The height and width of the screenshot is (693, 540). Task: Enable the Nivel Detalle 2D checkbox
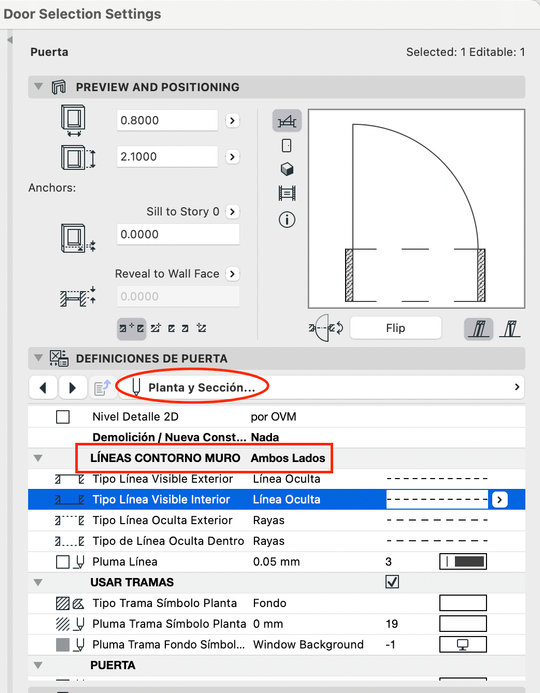tap(63, 417)
